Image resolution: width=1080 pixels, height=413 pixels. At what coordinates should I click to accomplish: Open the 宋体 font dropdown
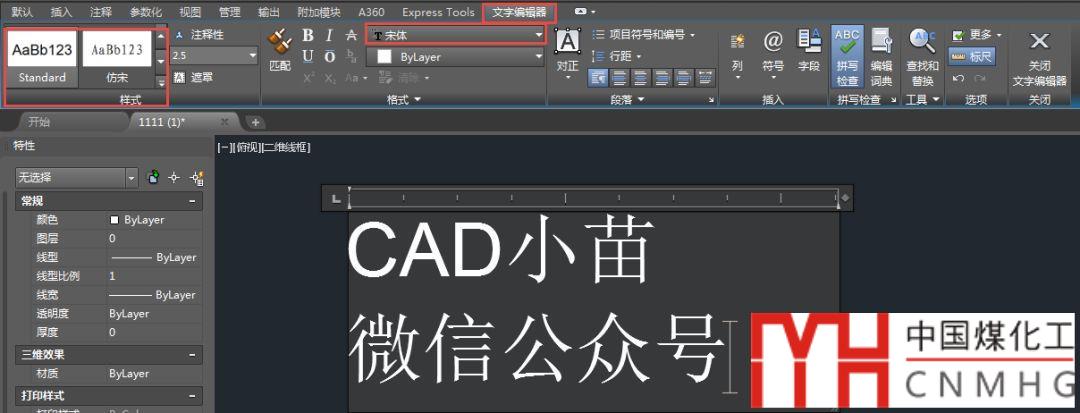456,35
